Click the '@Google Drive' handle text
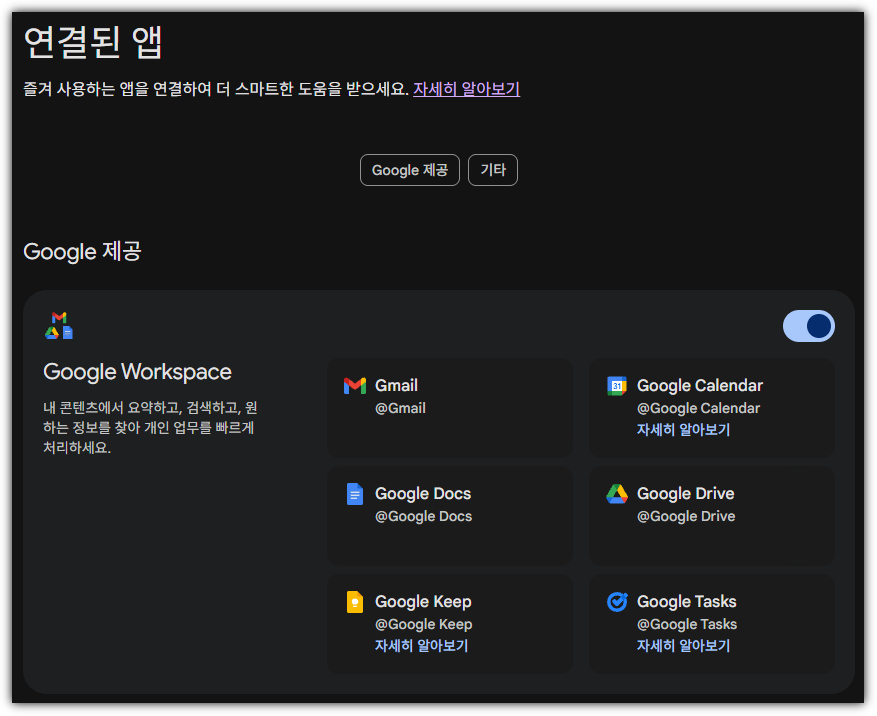The height and width of the screenshot is (716, 877). (686, 516)
